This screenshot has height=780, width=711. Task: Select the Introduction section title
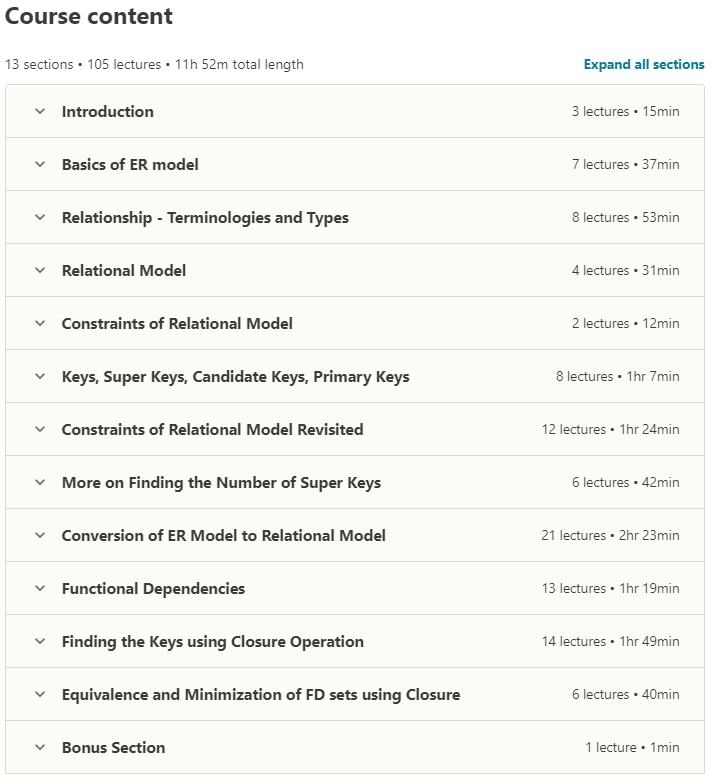[x=108, y=112]
